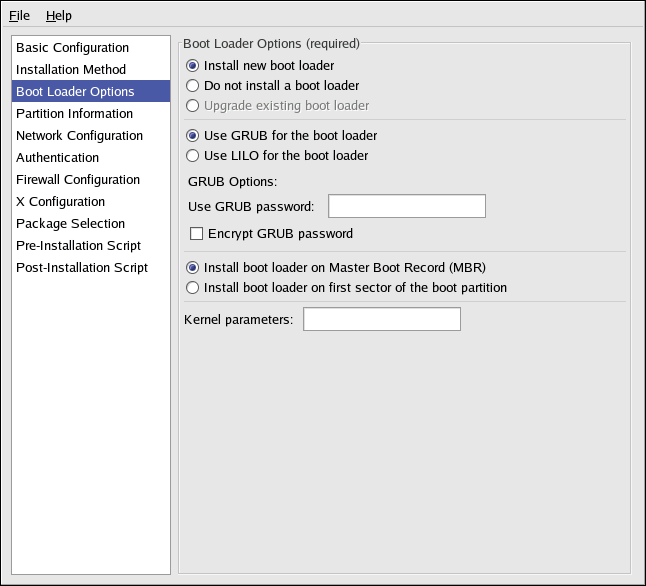
Task: Choose Use LILO for the boot loader
Action: tap(194, 156)
